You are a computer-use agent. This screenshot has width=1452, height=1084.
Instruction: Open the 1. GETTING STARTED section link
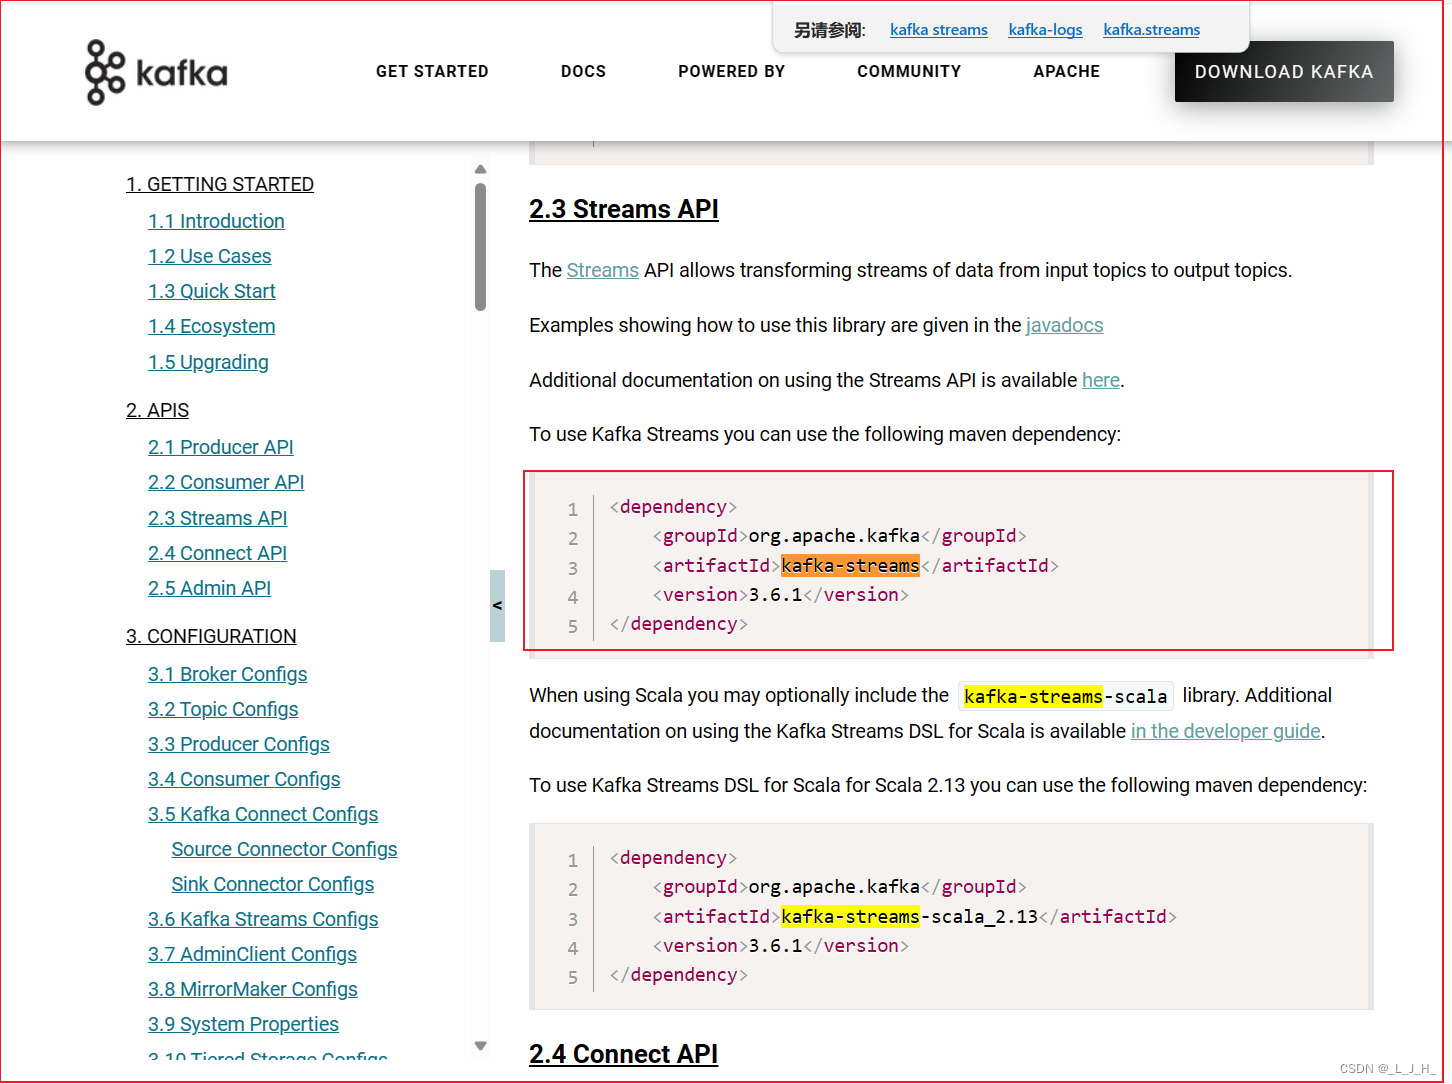coord(220,184)
